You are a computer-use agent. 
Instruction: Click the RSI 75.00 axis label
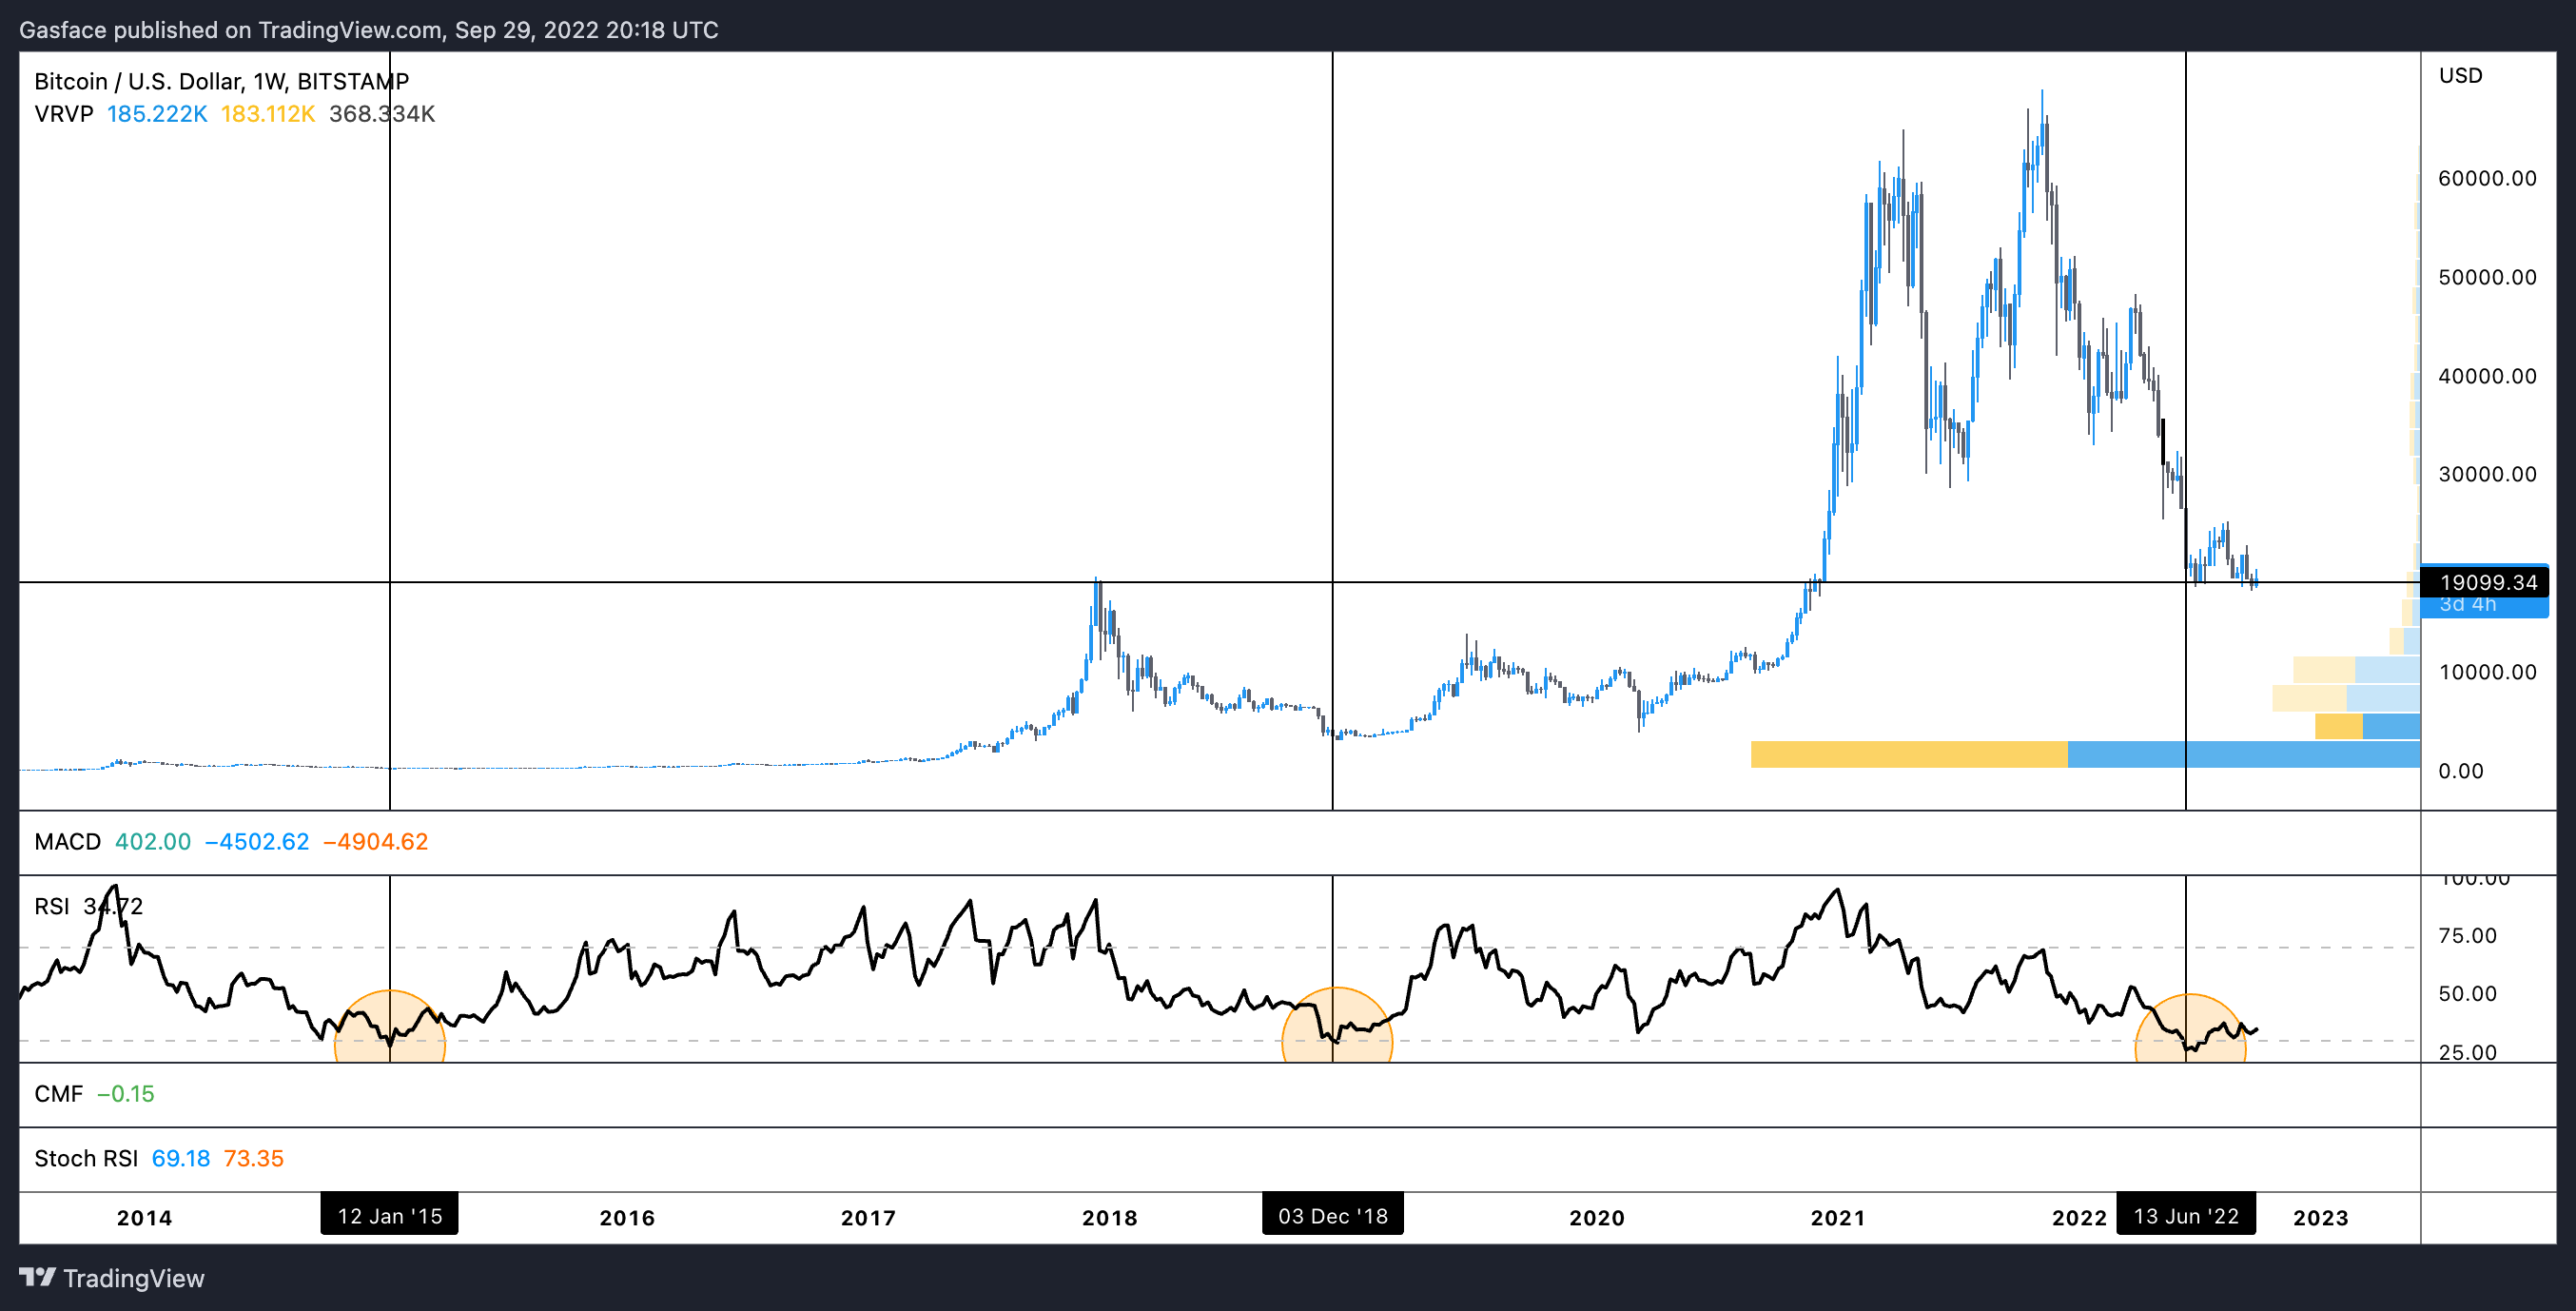(x=2467, y=936)
